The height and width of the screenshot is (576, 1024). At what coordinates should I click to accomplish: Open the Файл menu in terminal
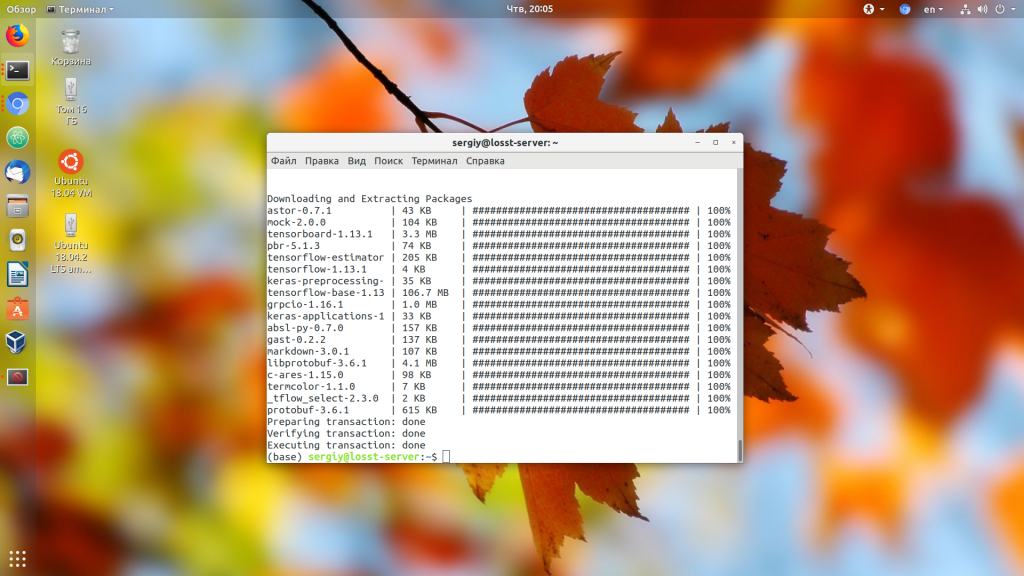(283, 161)
